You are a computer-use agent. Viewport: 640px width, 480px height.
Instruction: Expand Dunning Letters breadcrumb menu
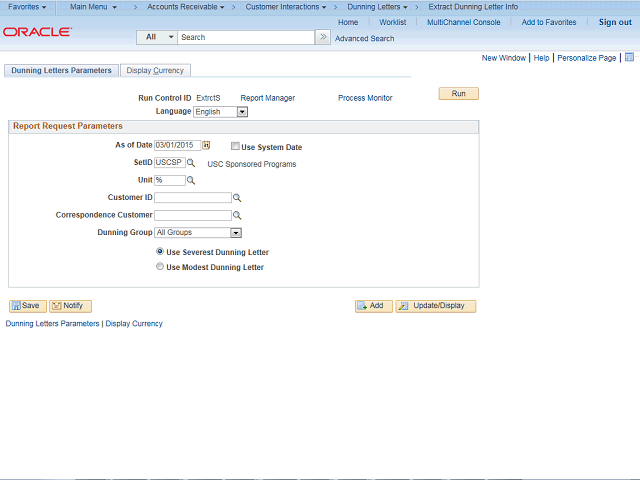(377, 7)
